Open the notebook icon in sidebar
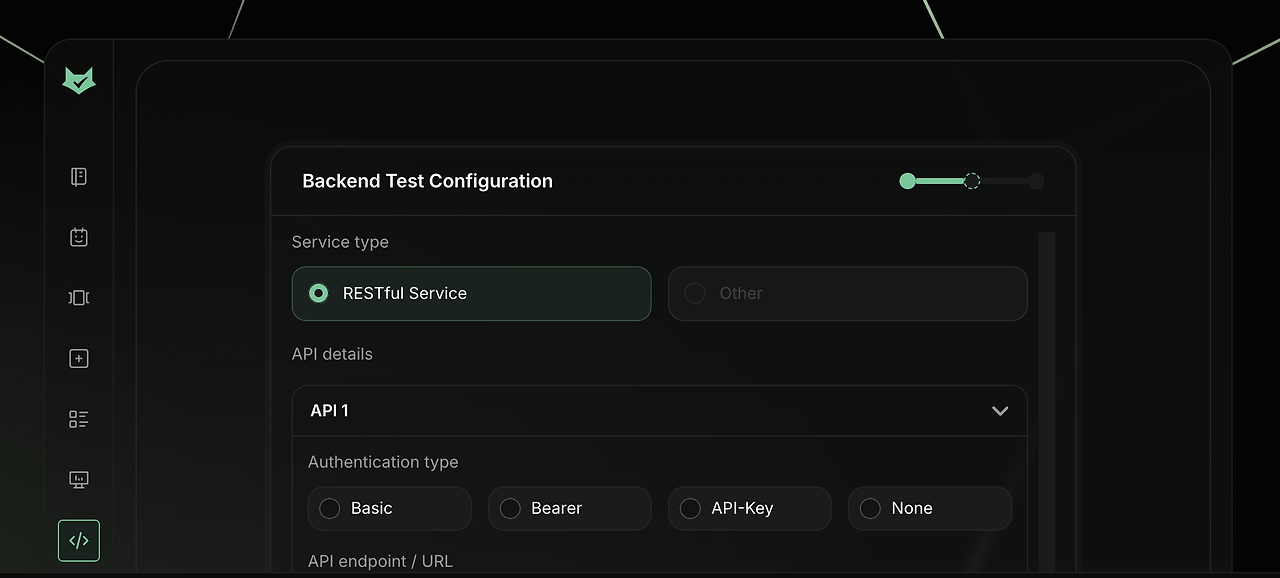 coord(79,177)
